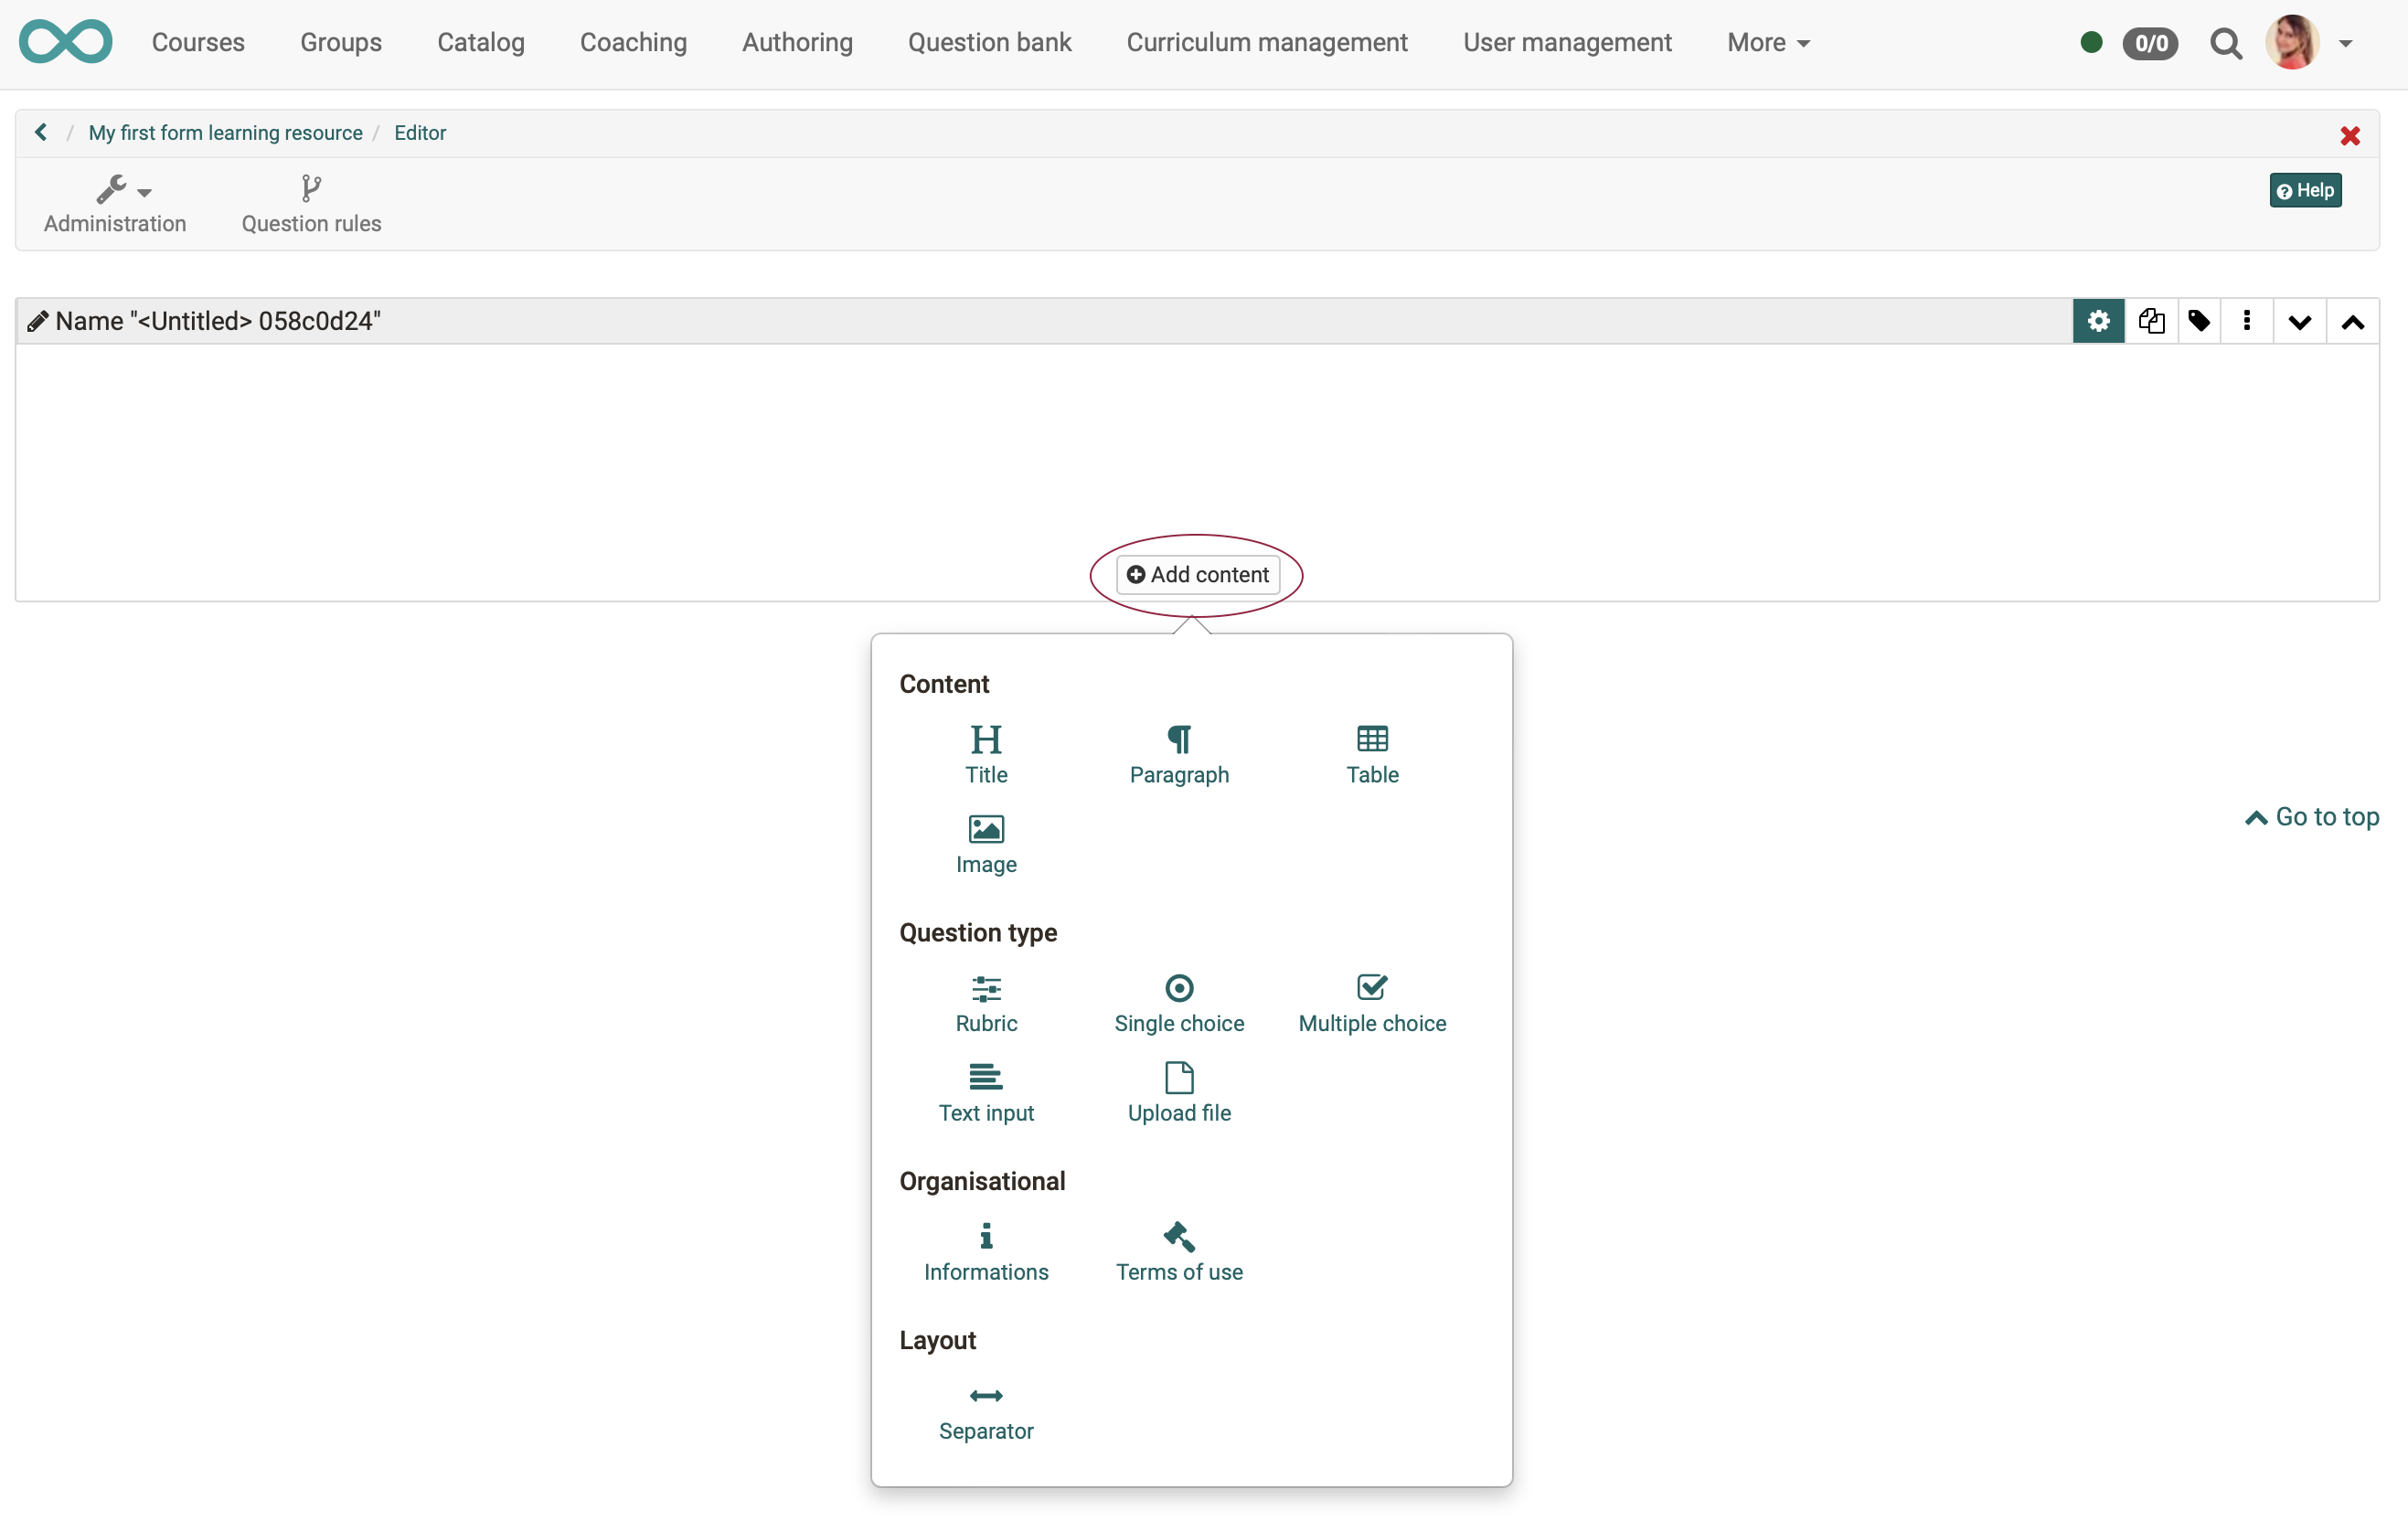Add a Text input question
The height and width of the screenshot is (1521, 2408).
[x=985, y=1092]
